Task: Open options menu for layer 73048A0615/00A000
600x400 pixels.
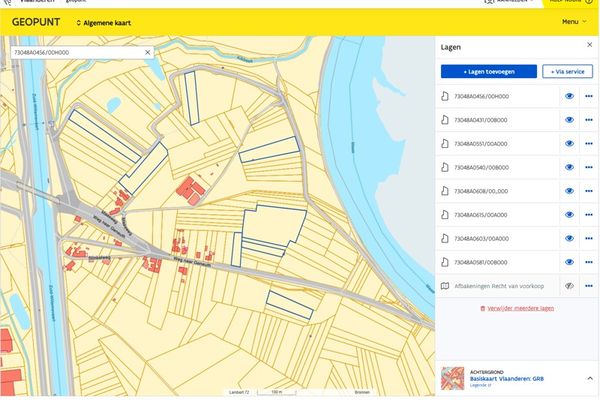Action: coord(588,215)
